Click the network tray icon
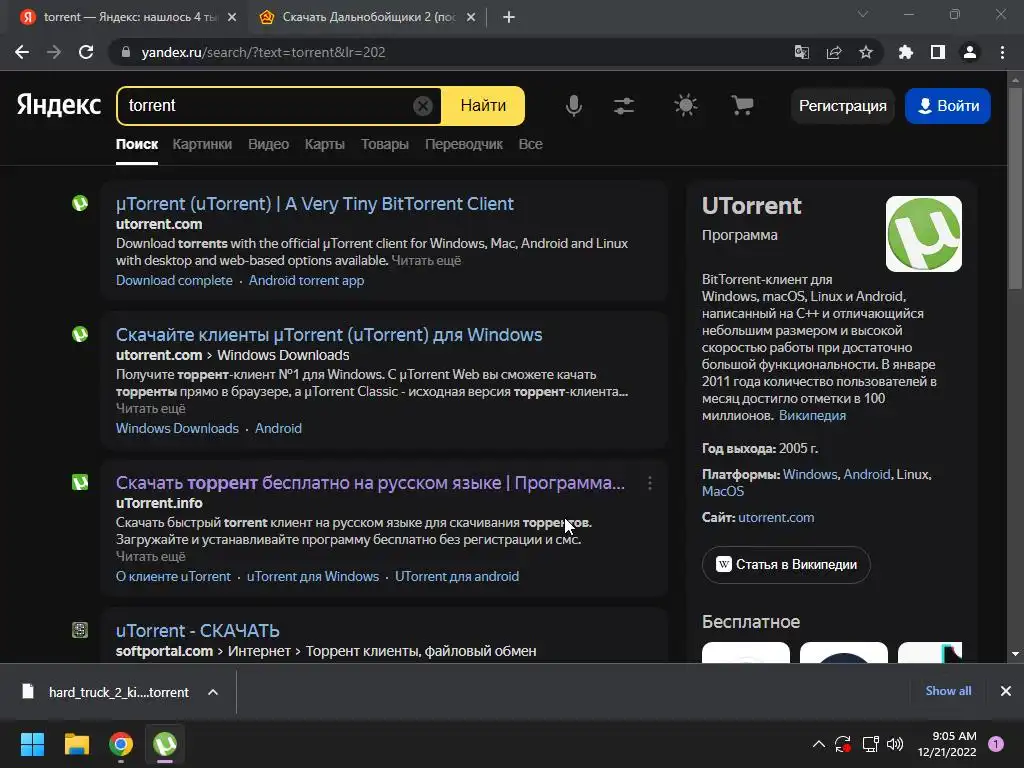 (x=870, y=744)
